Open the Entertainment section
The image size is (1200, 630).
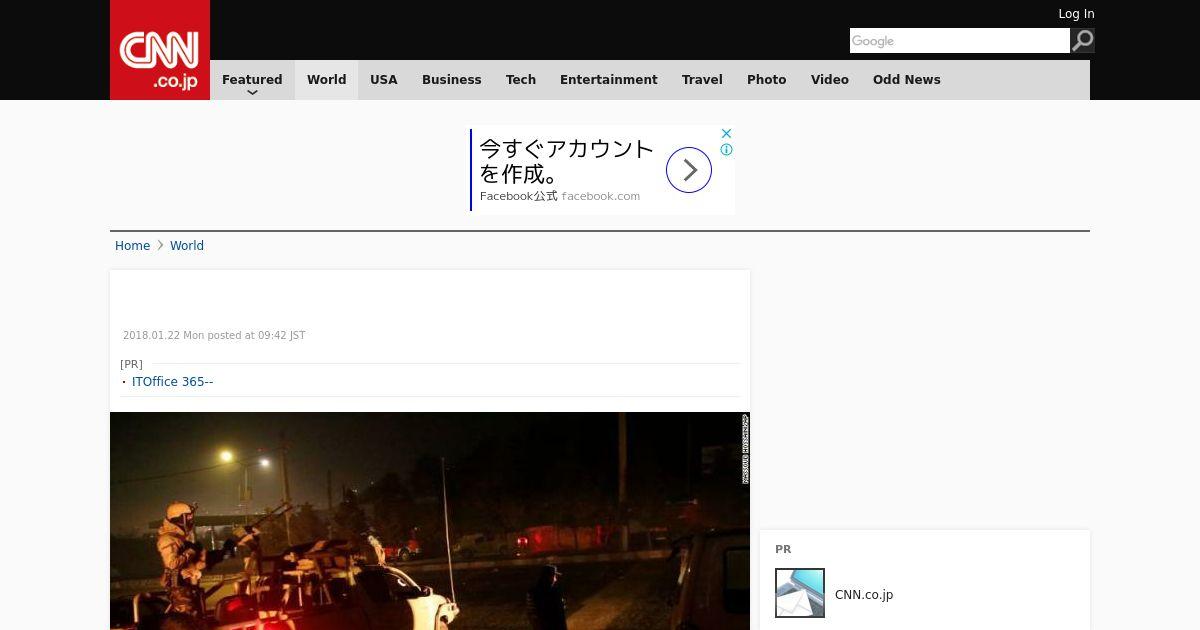pos(609,80)
